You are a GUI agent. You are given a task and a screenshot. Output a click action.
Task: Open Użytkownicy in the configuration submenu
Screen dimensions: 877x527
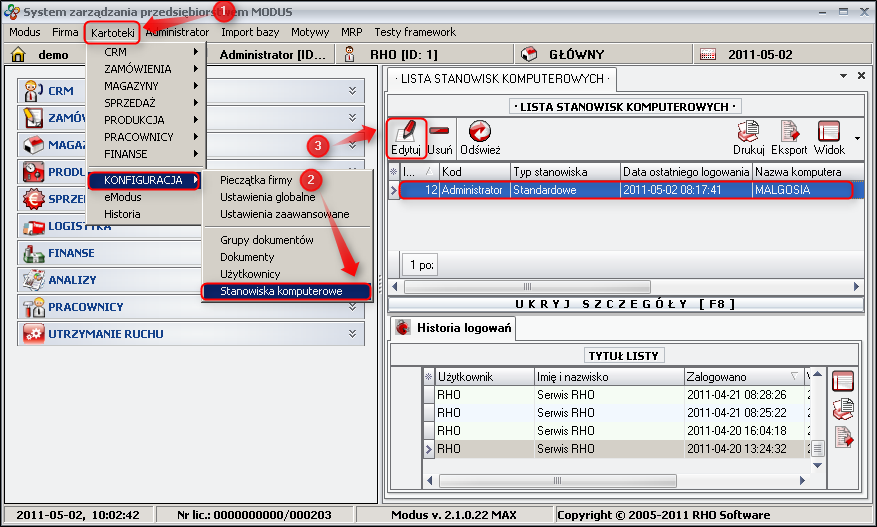click(x=250, y=274)
